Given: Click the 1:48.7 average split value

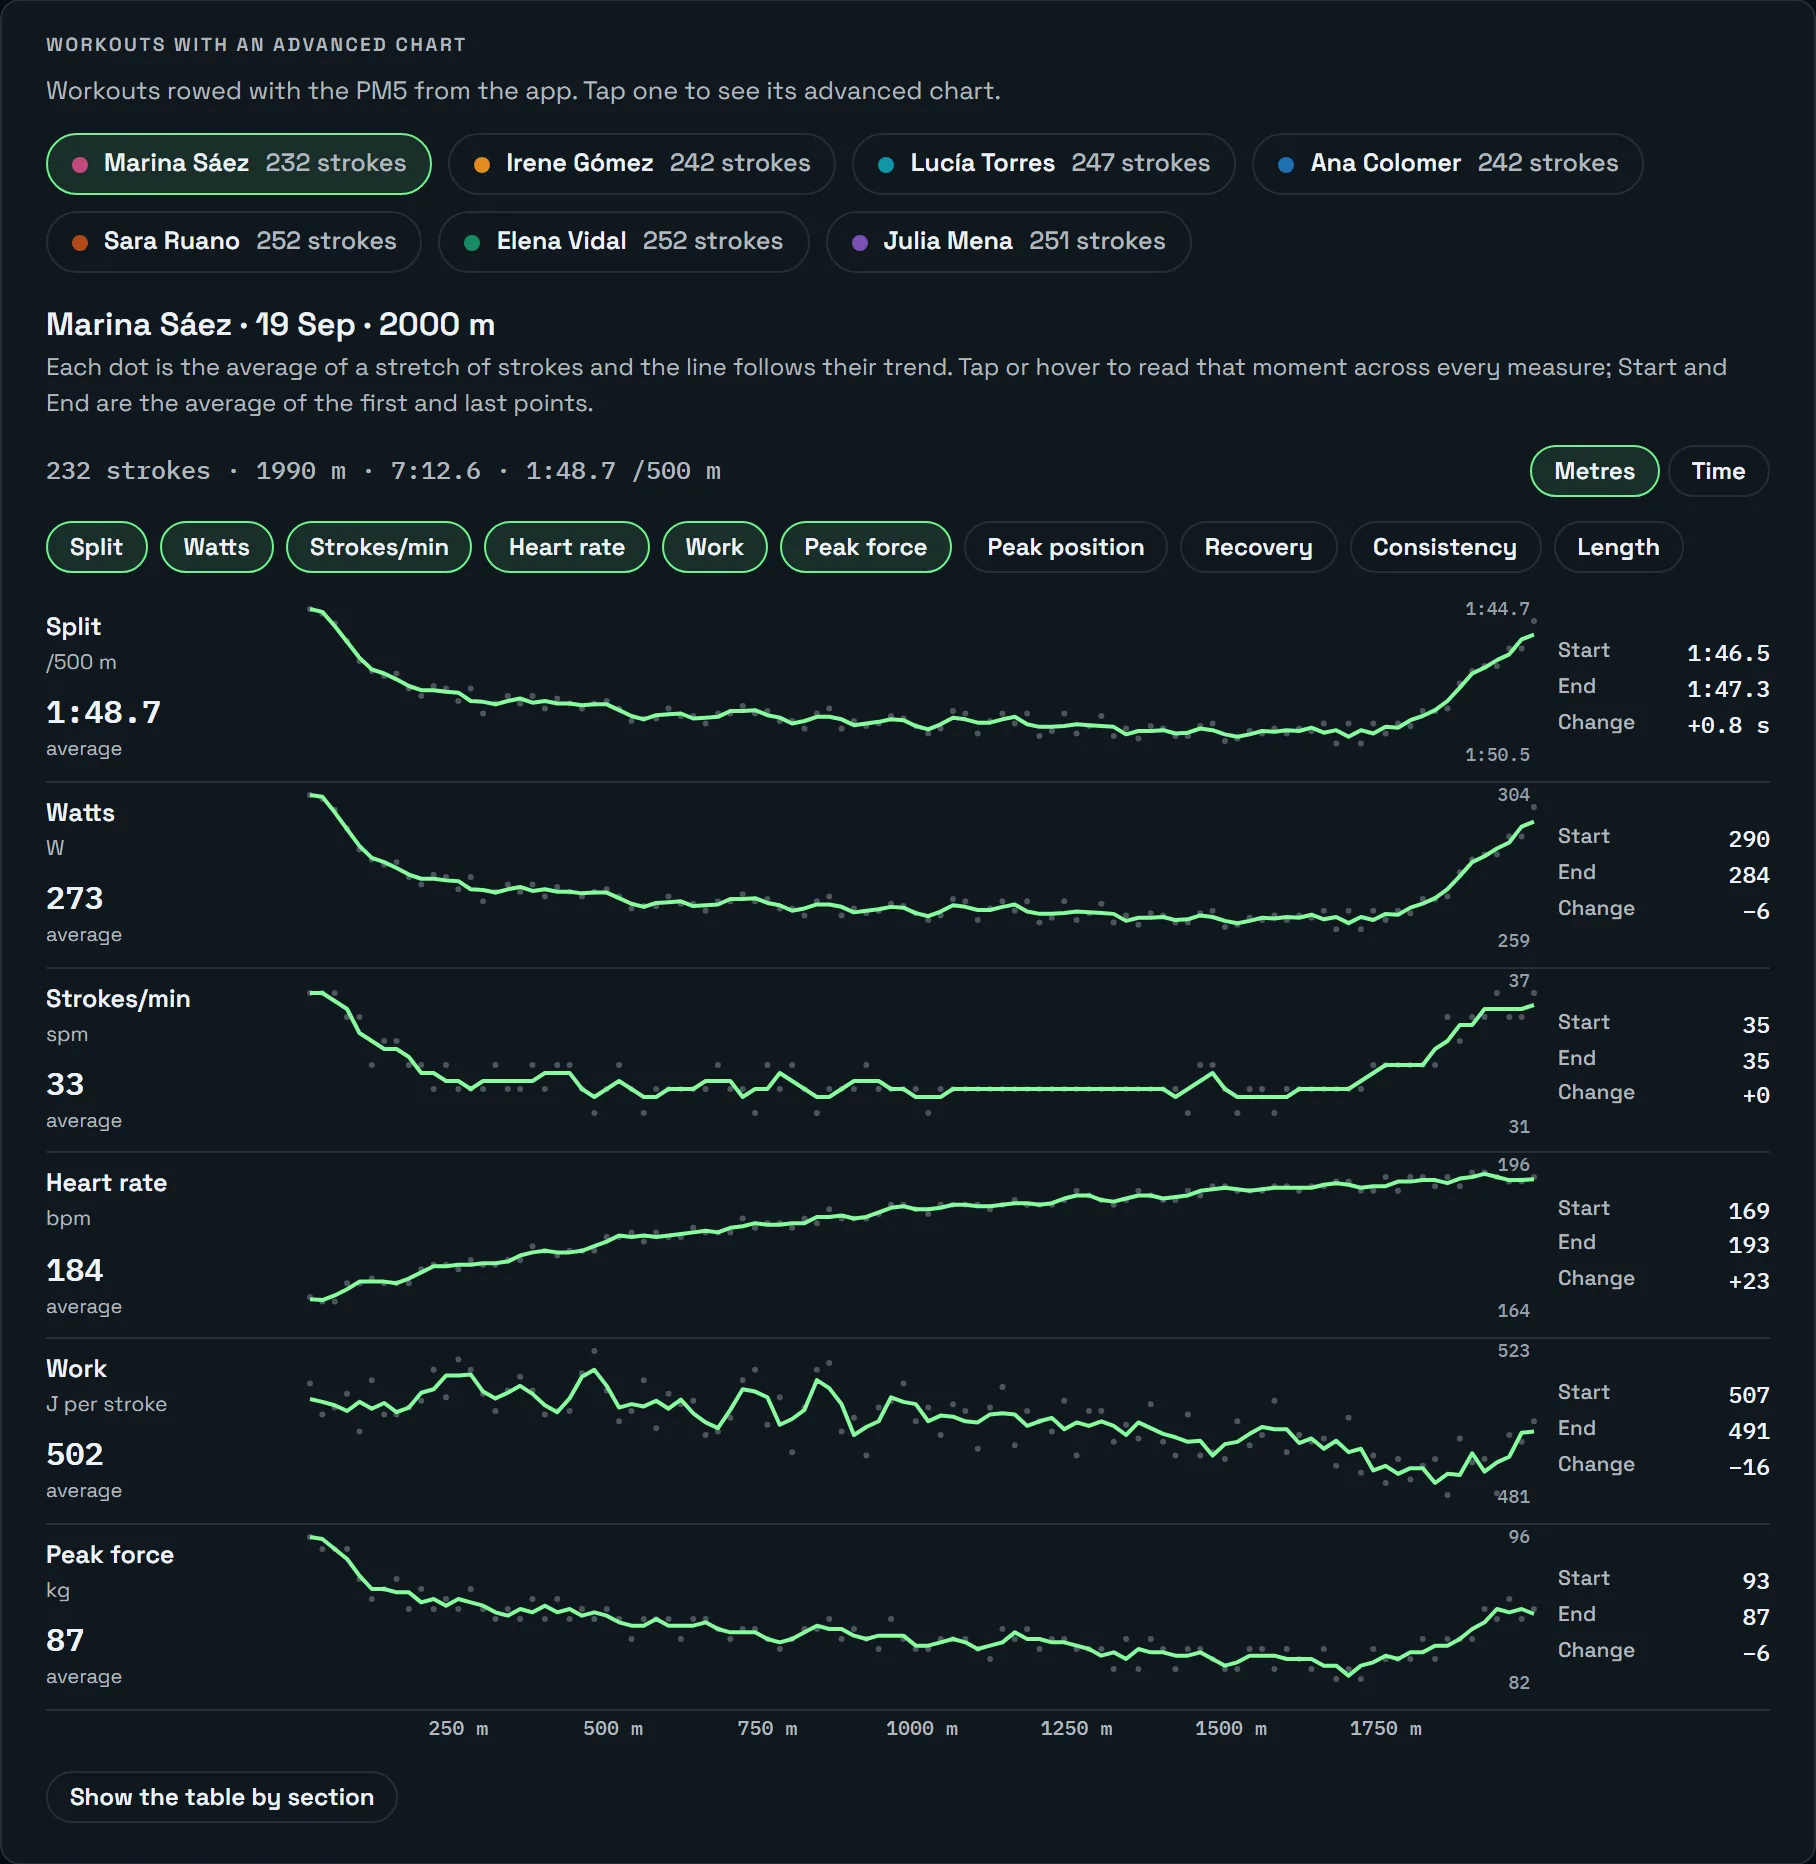Looking at the screenshot, I should (x=103, y=712).
